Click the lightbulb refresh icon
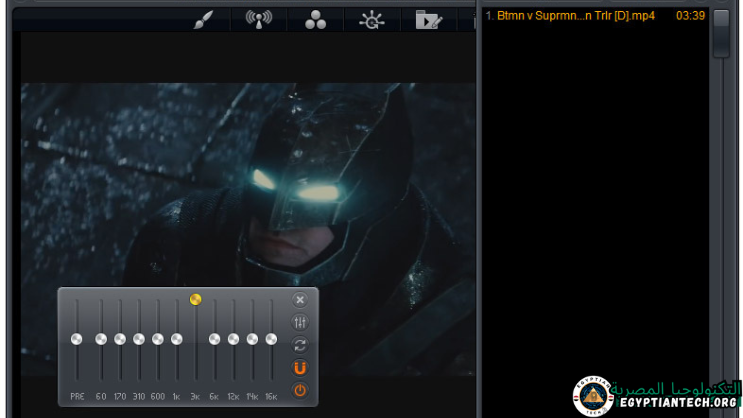 point(372,19)
